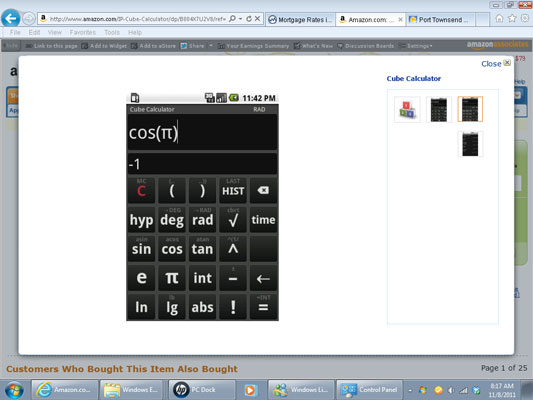Click the abs key
This screenshot has width=533, height=400.
203,307
